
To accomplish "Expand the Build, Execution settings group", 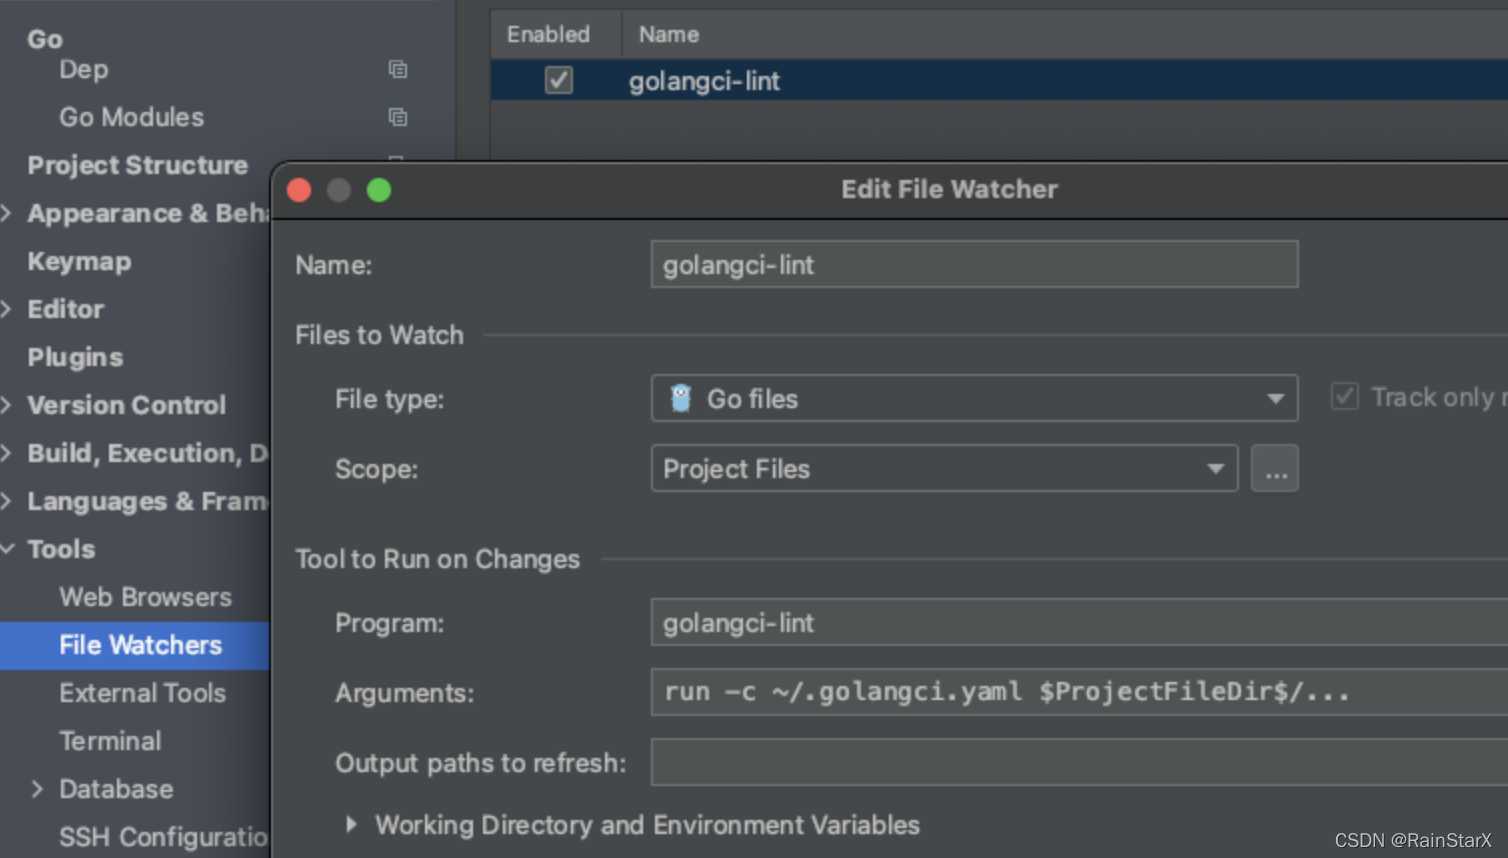I will [8, 453].
